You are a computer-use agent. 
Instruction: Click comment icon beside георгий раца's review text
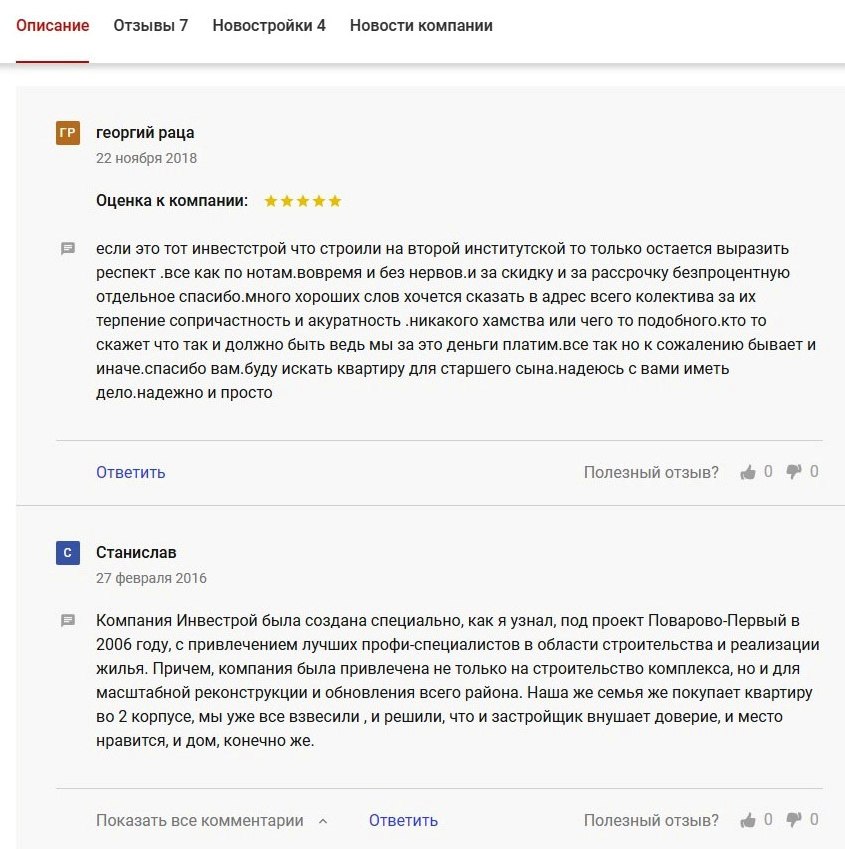coord(68,249)
